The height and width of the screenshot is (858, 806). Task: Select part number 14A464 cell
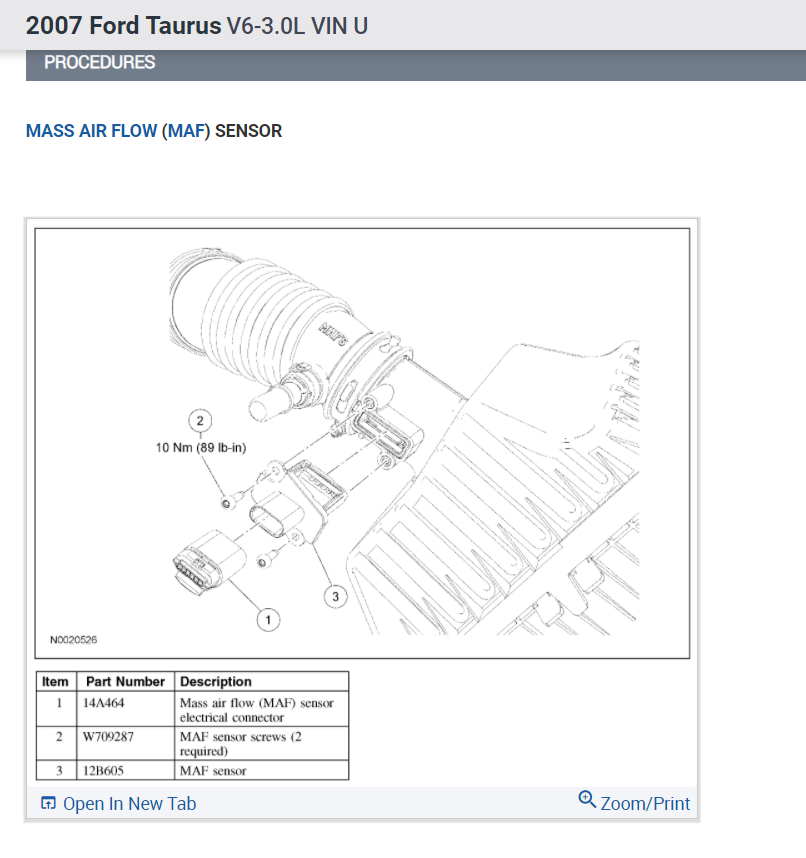pyautogui.click(x=125, y=709)
